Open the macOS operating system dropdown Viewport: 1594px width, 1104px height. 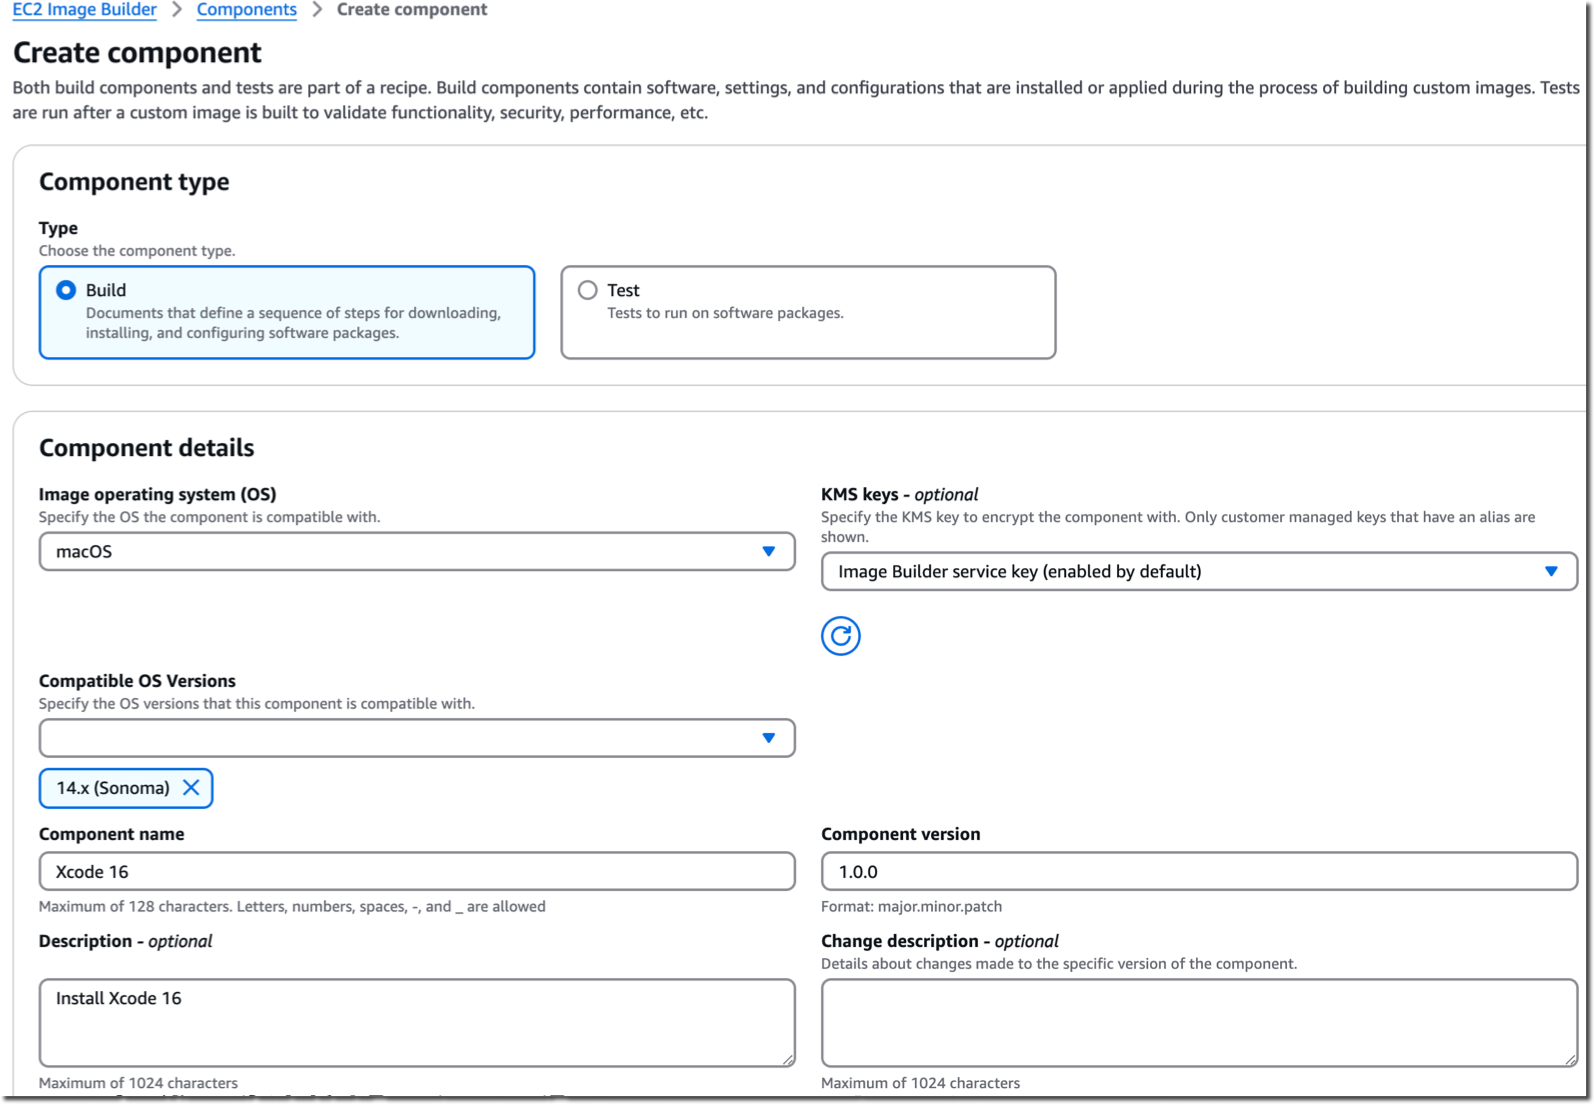[x=417, y=552]
